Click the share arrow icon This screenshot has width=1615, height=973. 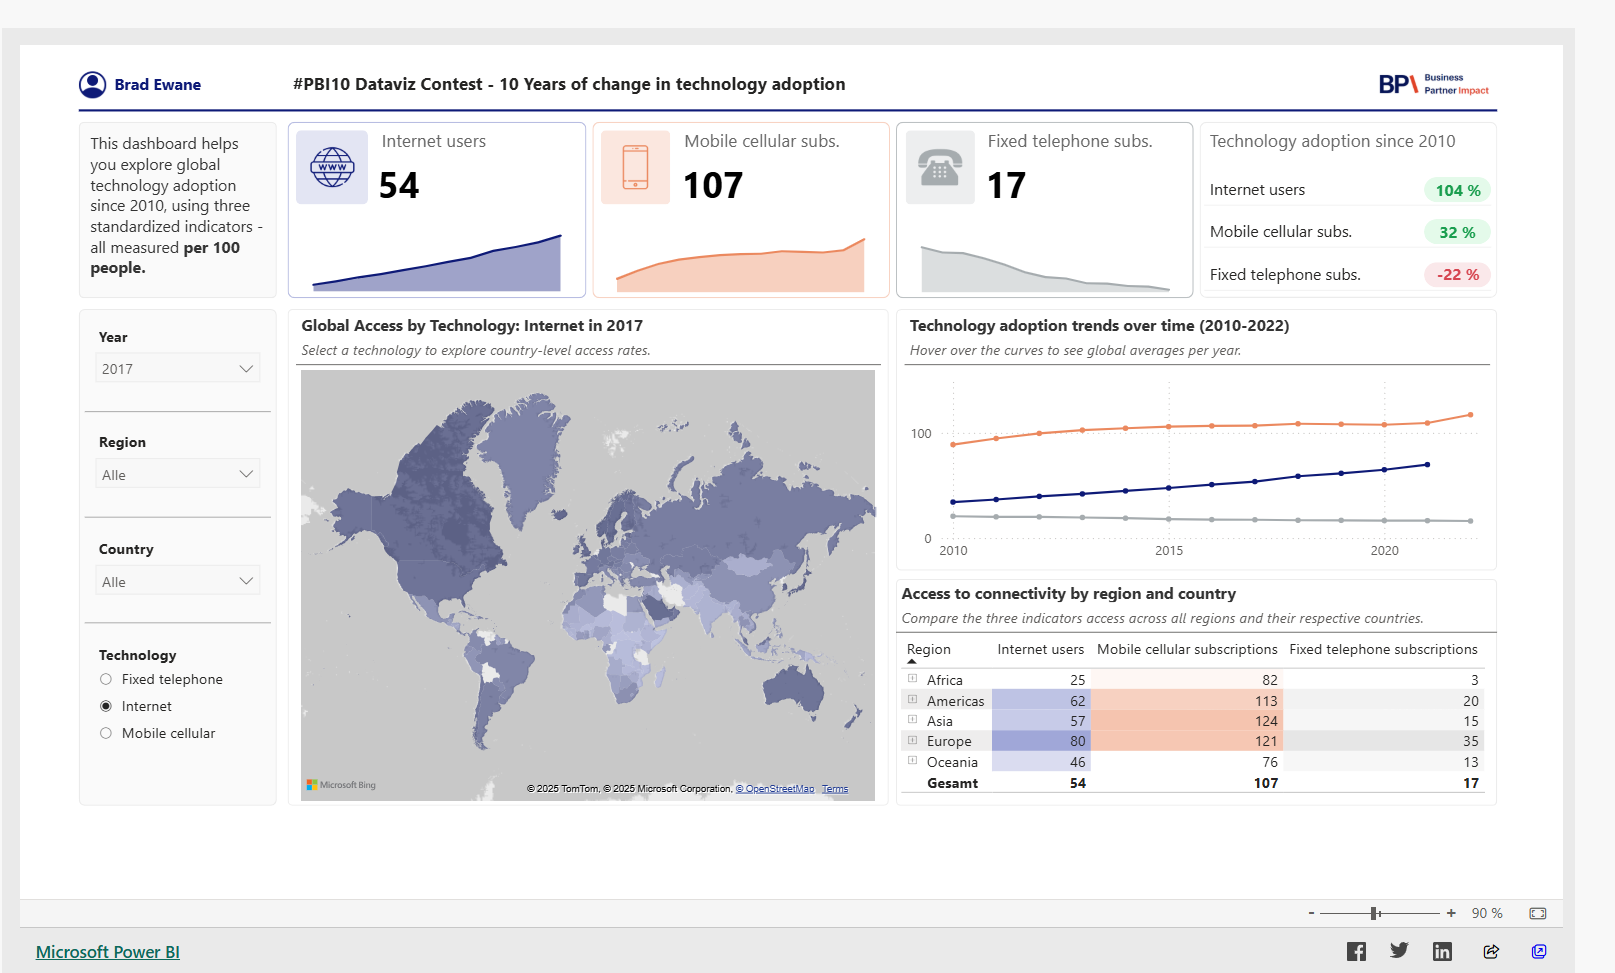(1491, 951)
